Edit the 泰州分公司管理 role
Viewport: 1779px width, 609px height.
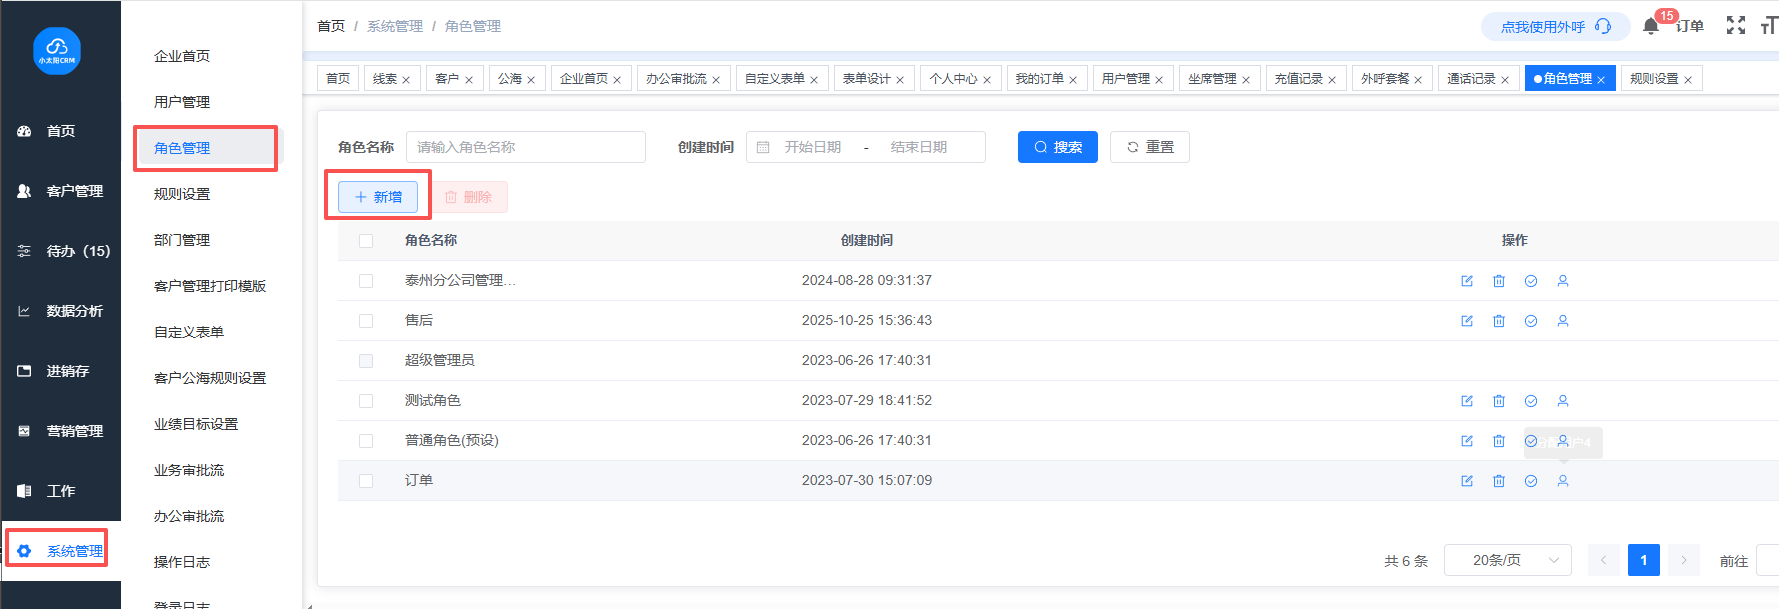pyautogui.click(x=1467, y=281)
